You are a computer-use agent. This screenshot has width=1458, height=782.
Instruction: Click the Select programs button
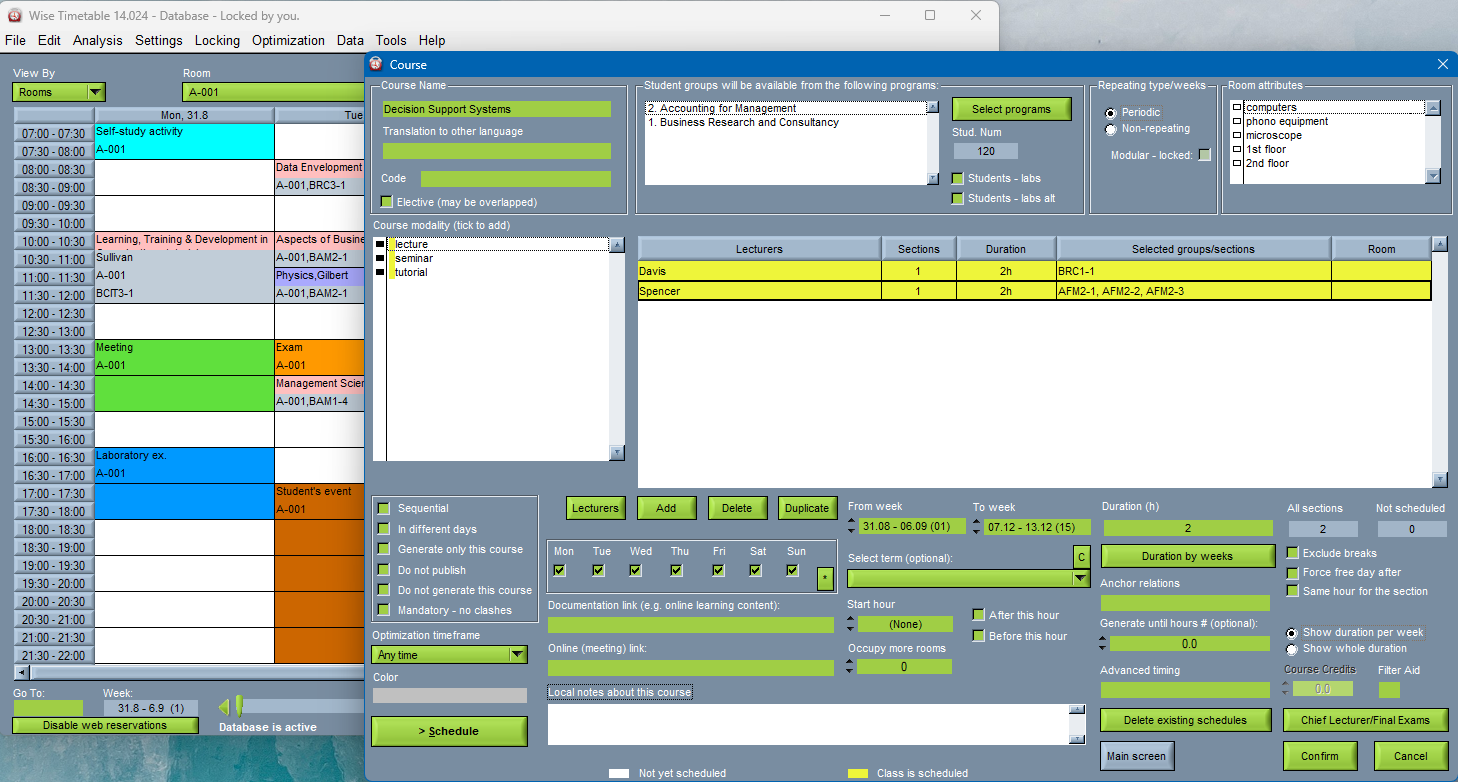(1011, 109)
